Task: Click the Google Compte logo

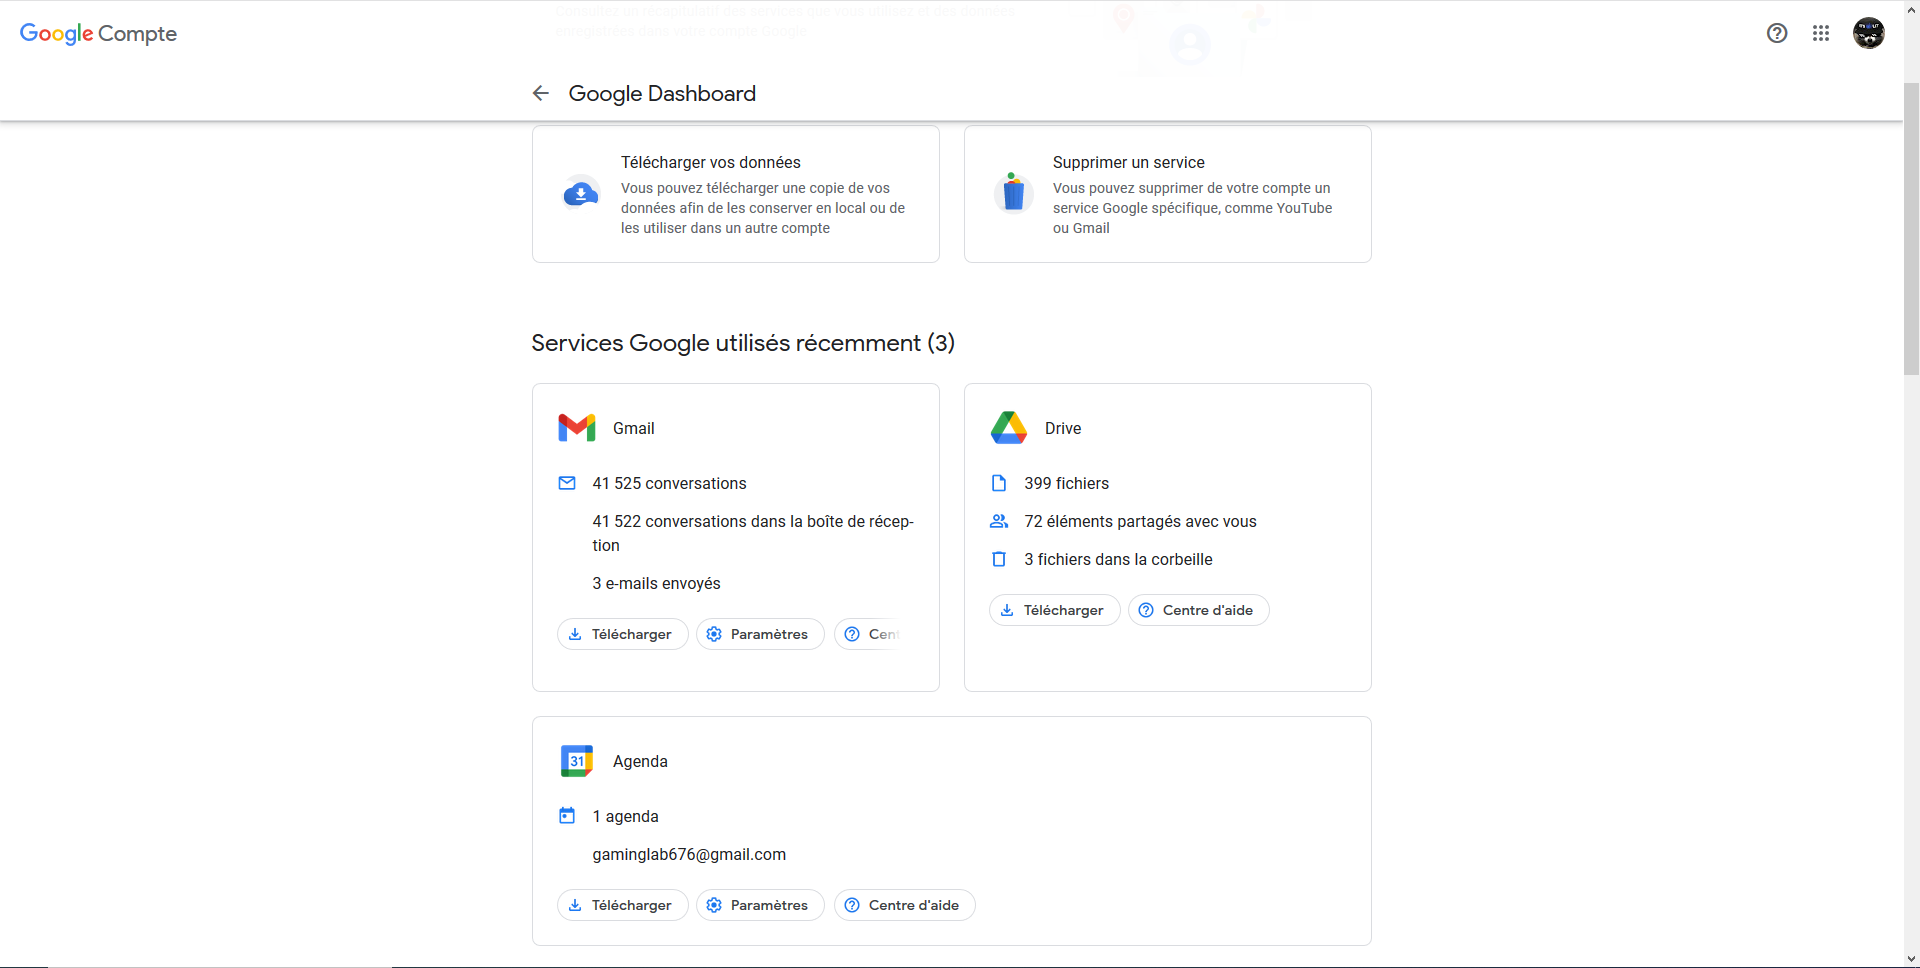Action: (x=98, y=33)
